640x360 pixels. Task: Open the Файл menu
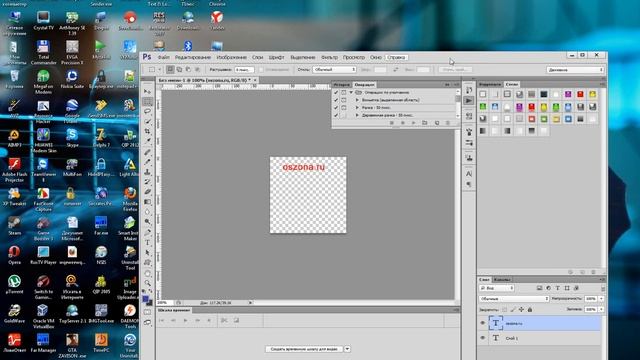click(163, 58)
